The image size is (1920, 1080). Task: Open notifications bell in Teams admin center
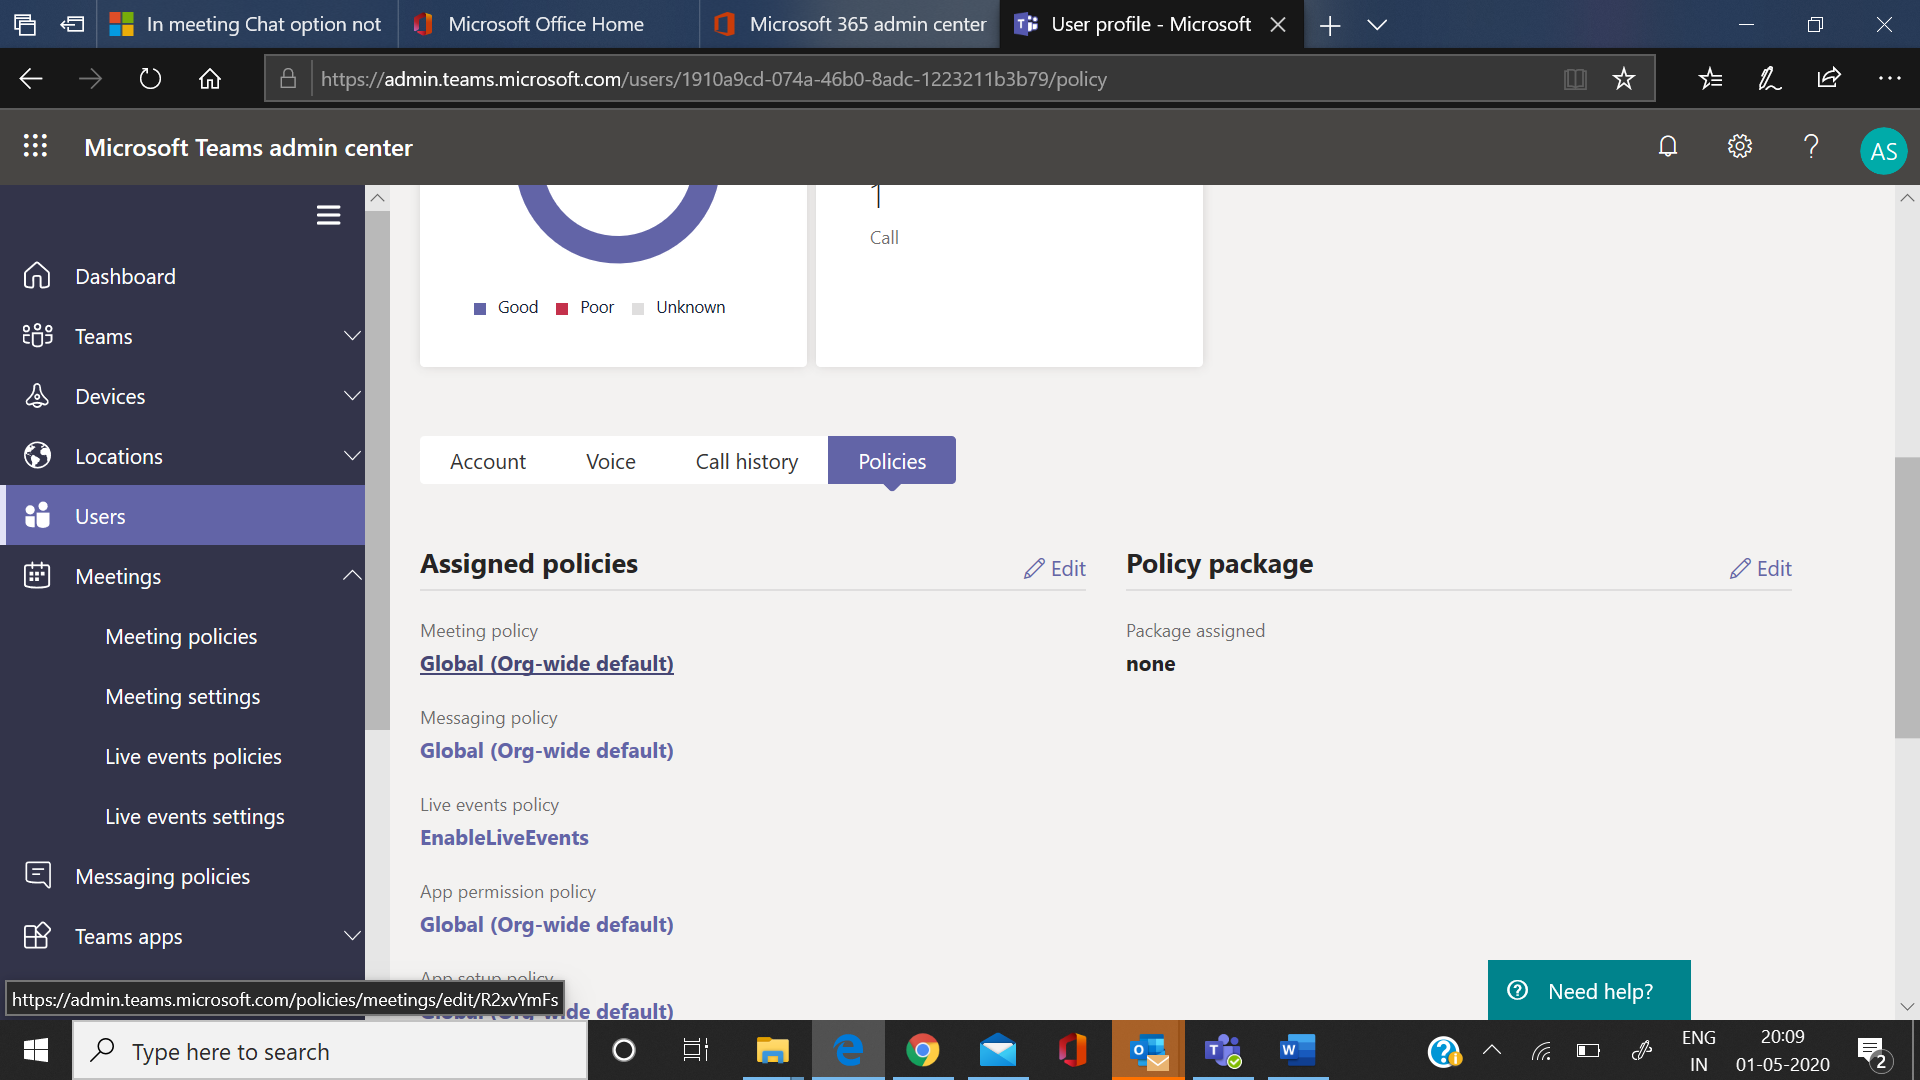(1667, 147)
